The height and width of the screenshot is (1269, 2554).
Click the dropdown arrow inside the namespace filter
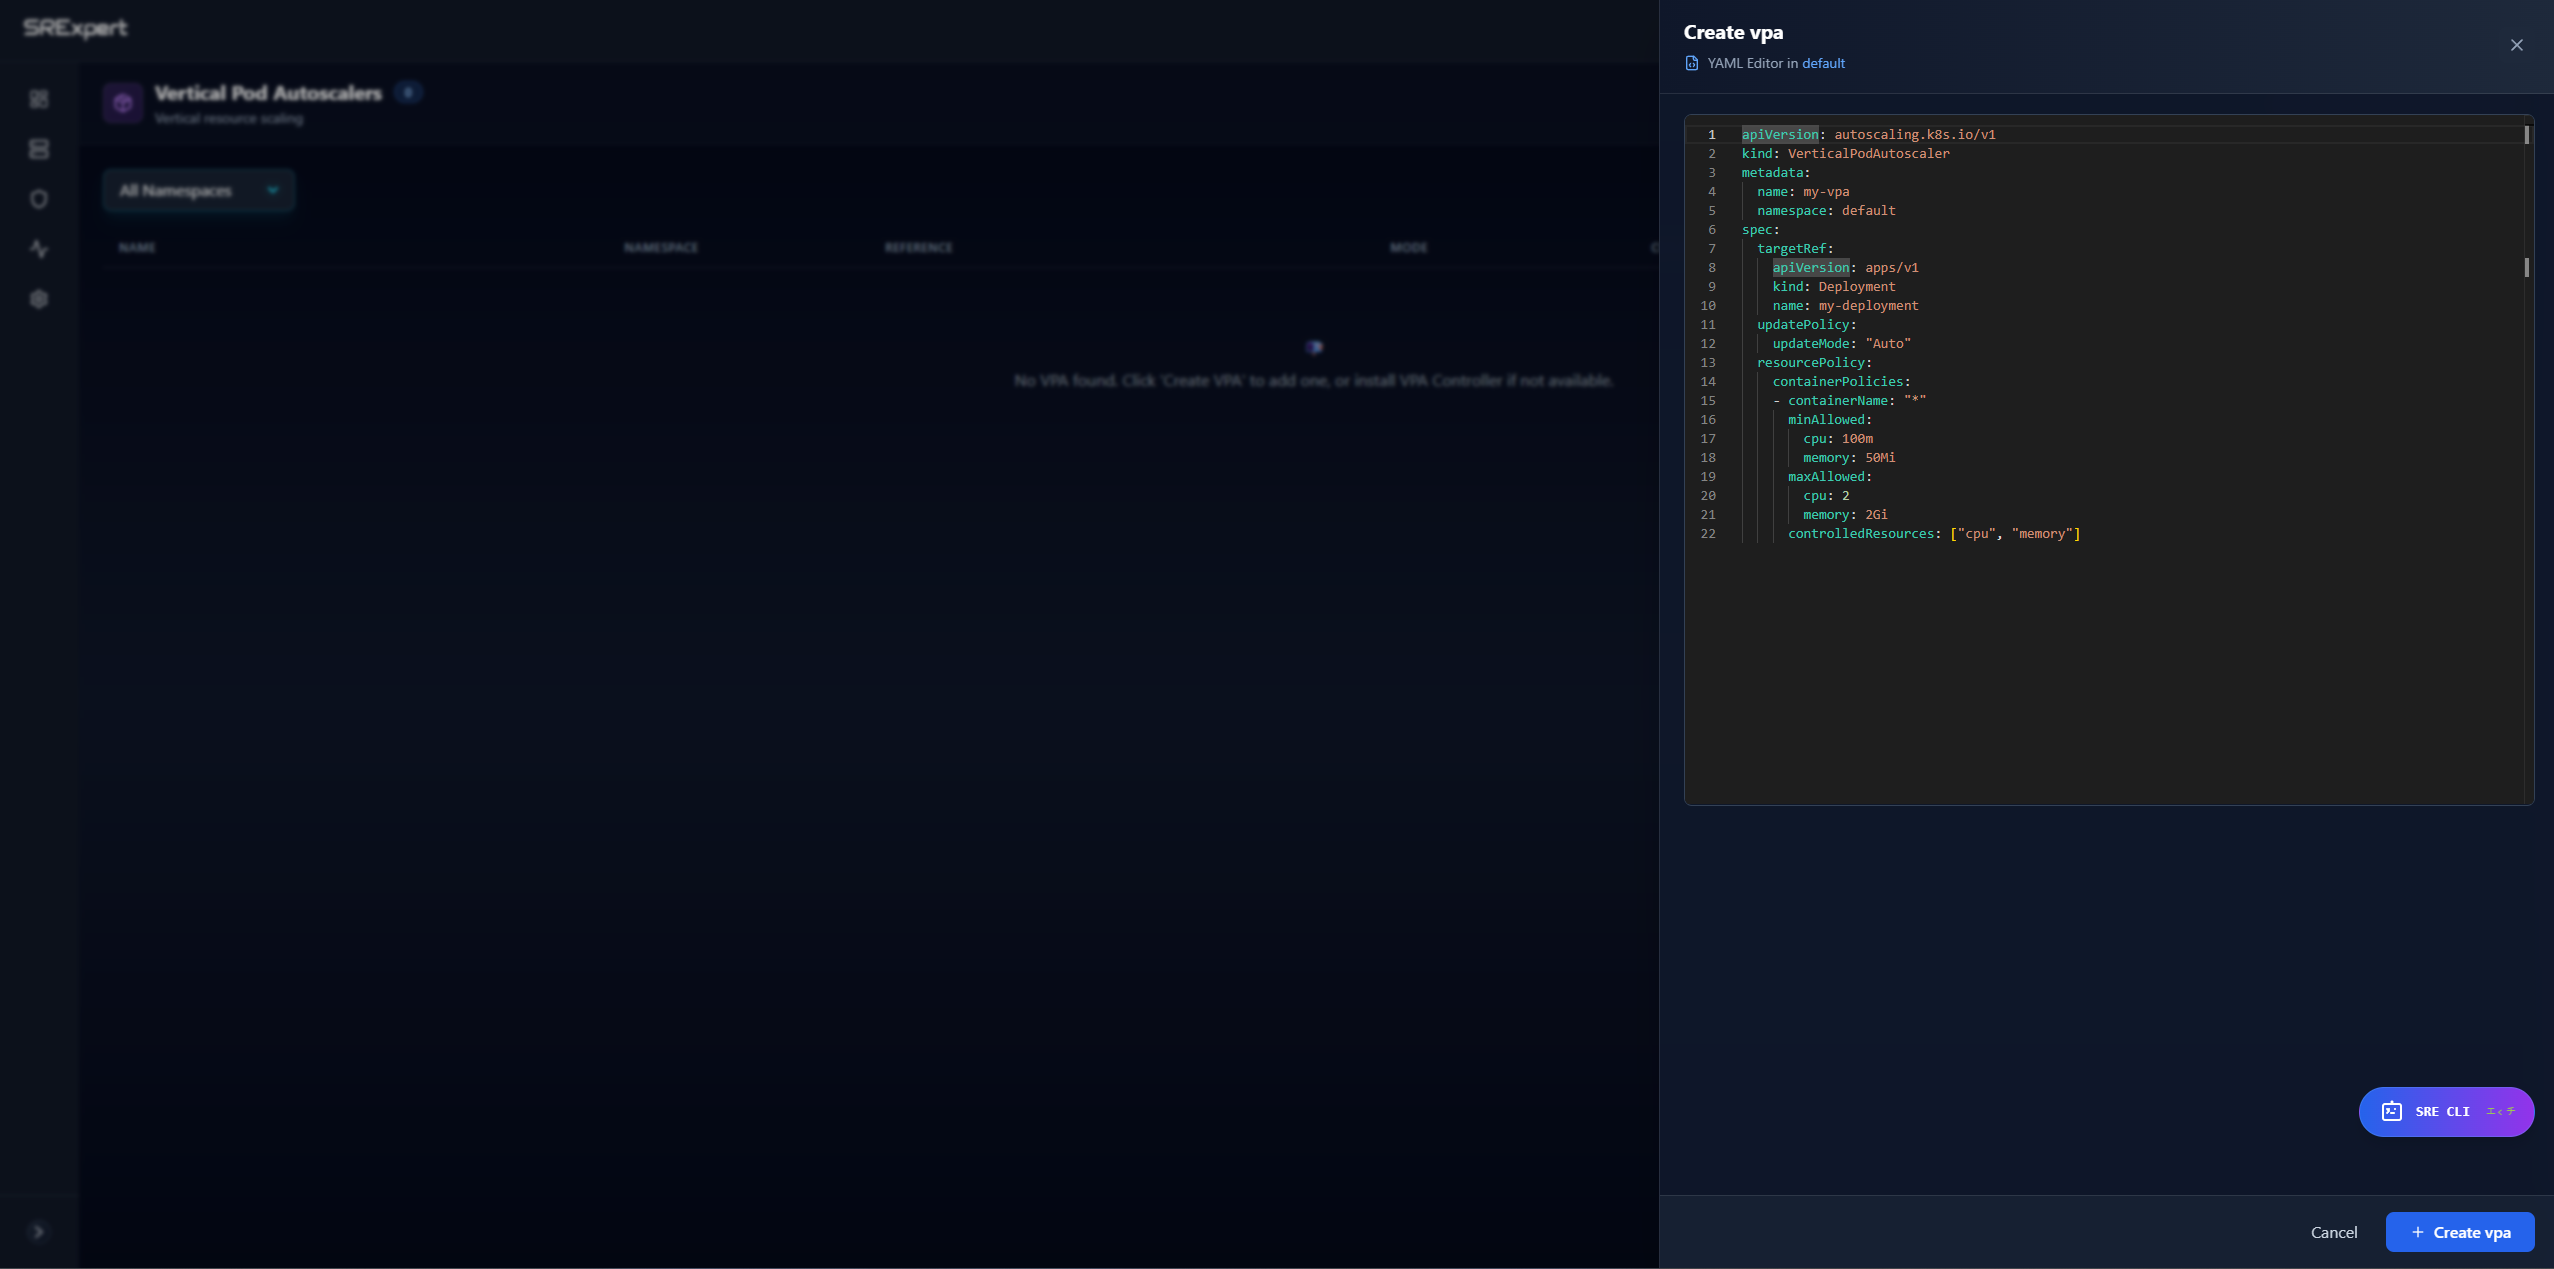click(272, 190)
